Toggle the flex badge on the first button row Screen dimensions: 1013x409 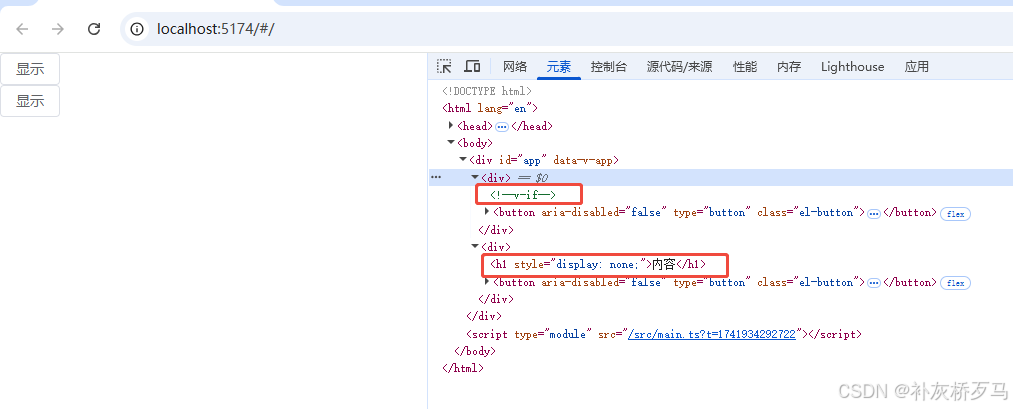(956, 214)
